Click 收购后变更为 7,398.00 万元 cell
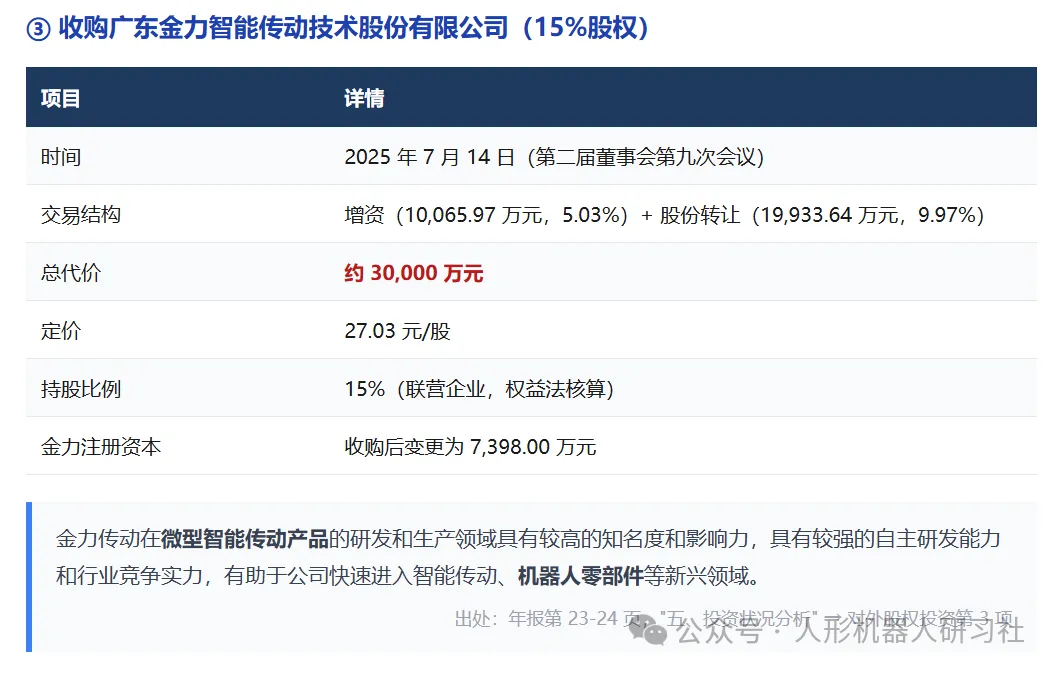This screenshot has height=673, width=1058. (x=470, y=447)
